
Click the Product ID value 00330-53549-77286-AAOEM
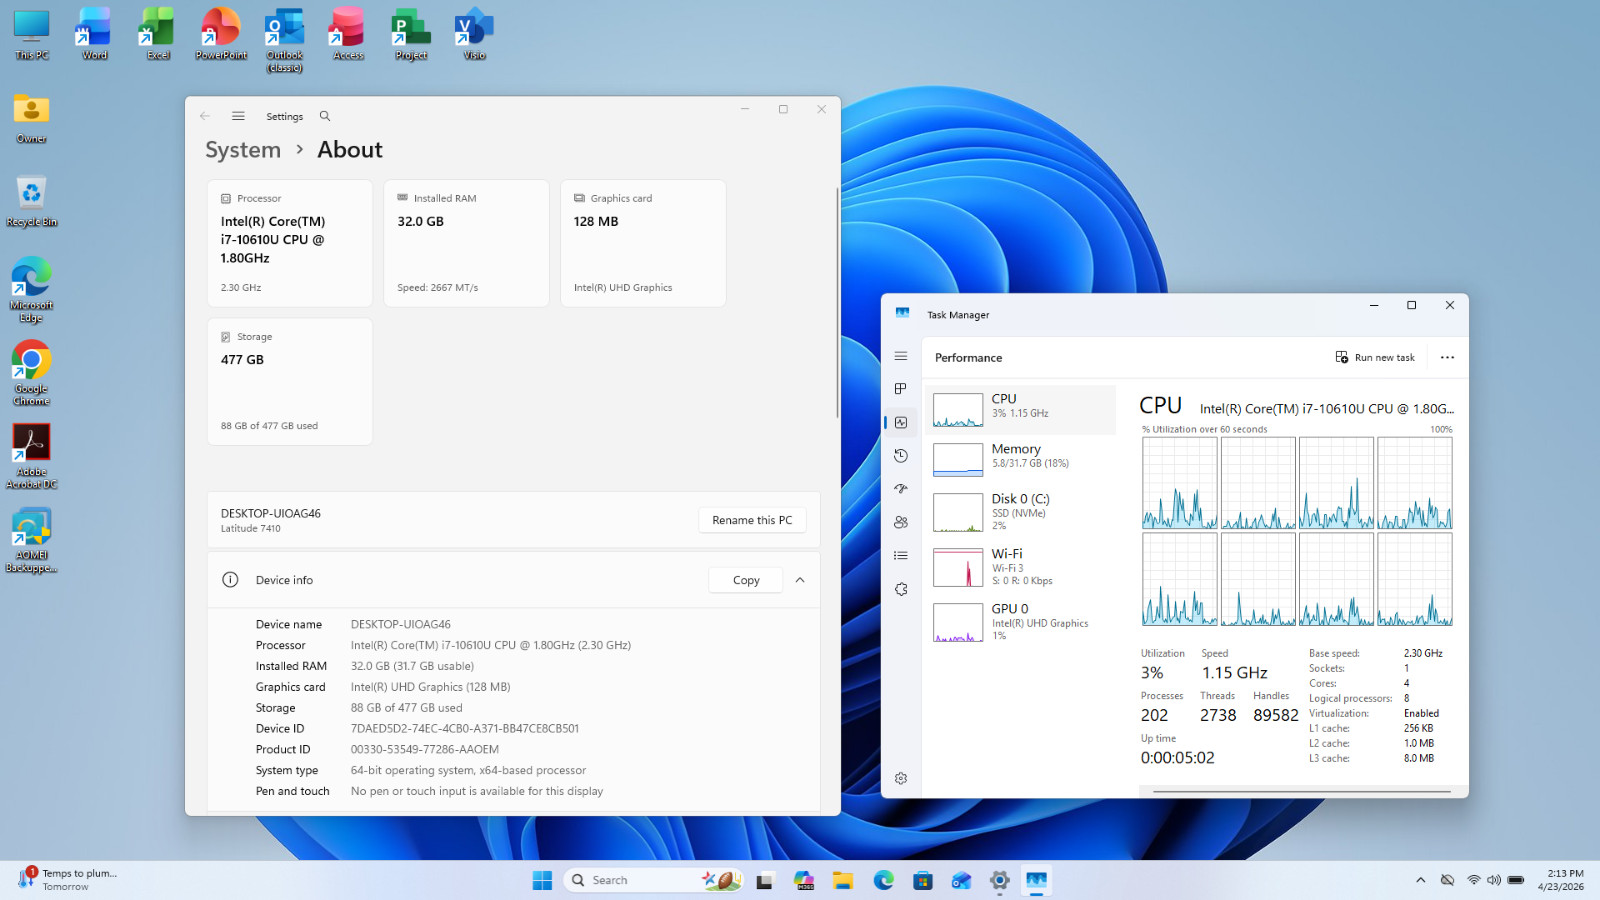pos(425,750)
